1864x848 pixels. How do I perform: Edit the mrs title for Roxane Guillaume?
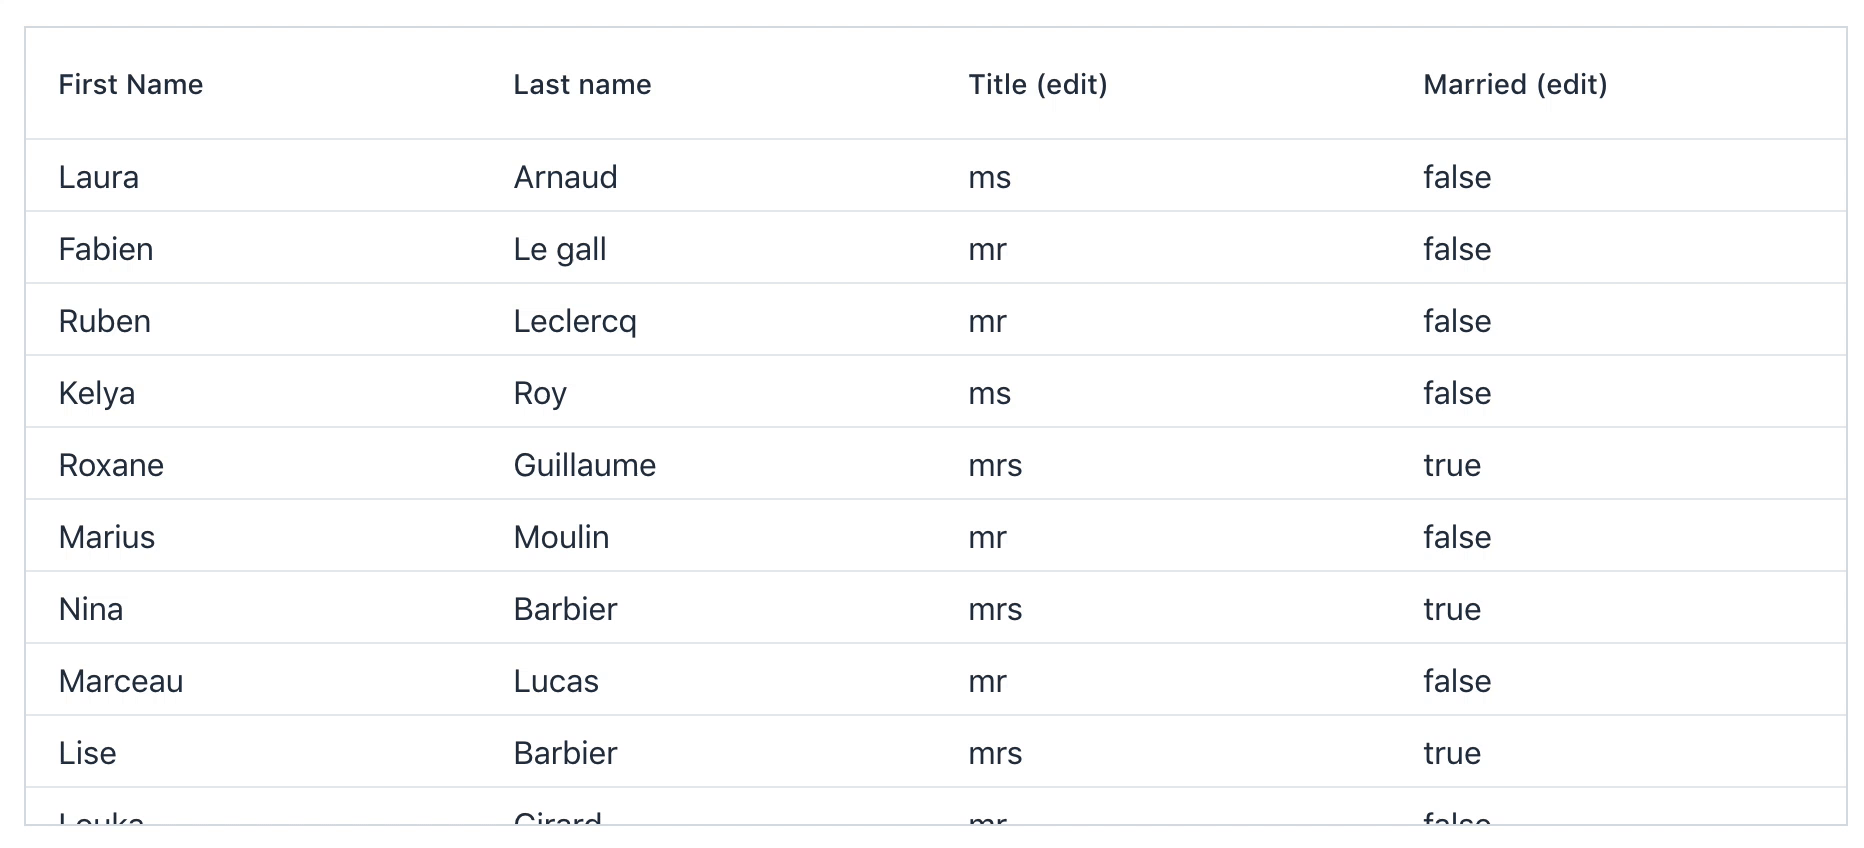point(995,465)
